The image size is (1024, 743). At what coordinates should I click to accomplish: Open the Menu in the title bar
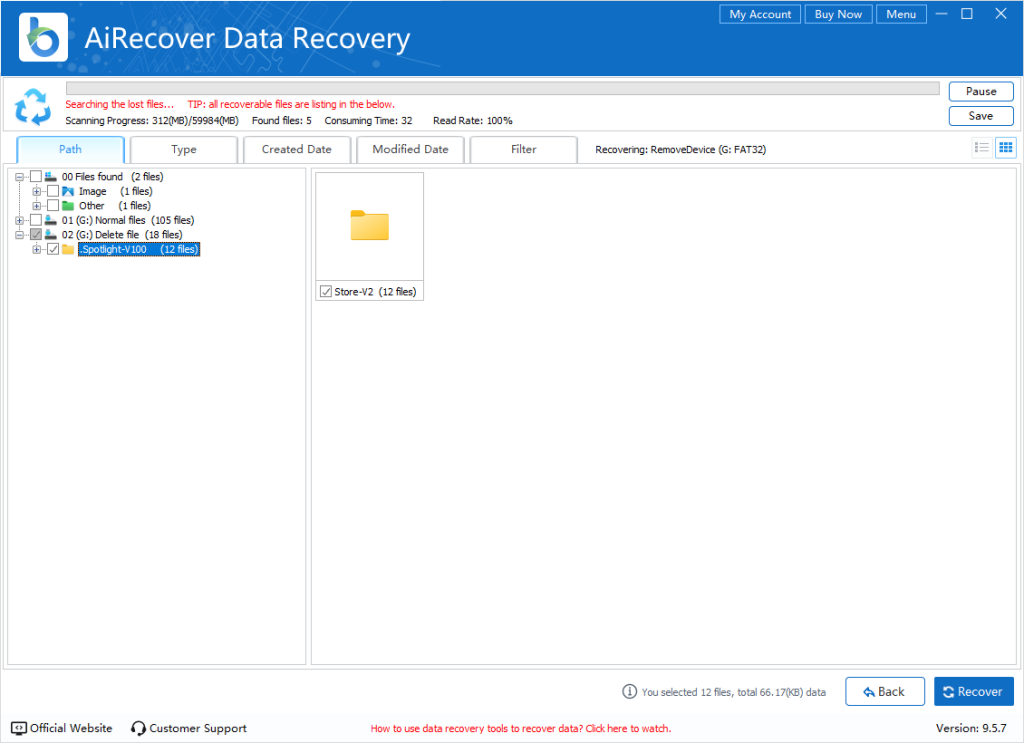(x=901, y=14)
